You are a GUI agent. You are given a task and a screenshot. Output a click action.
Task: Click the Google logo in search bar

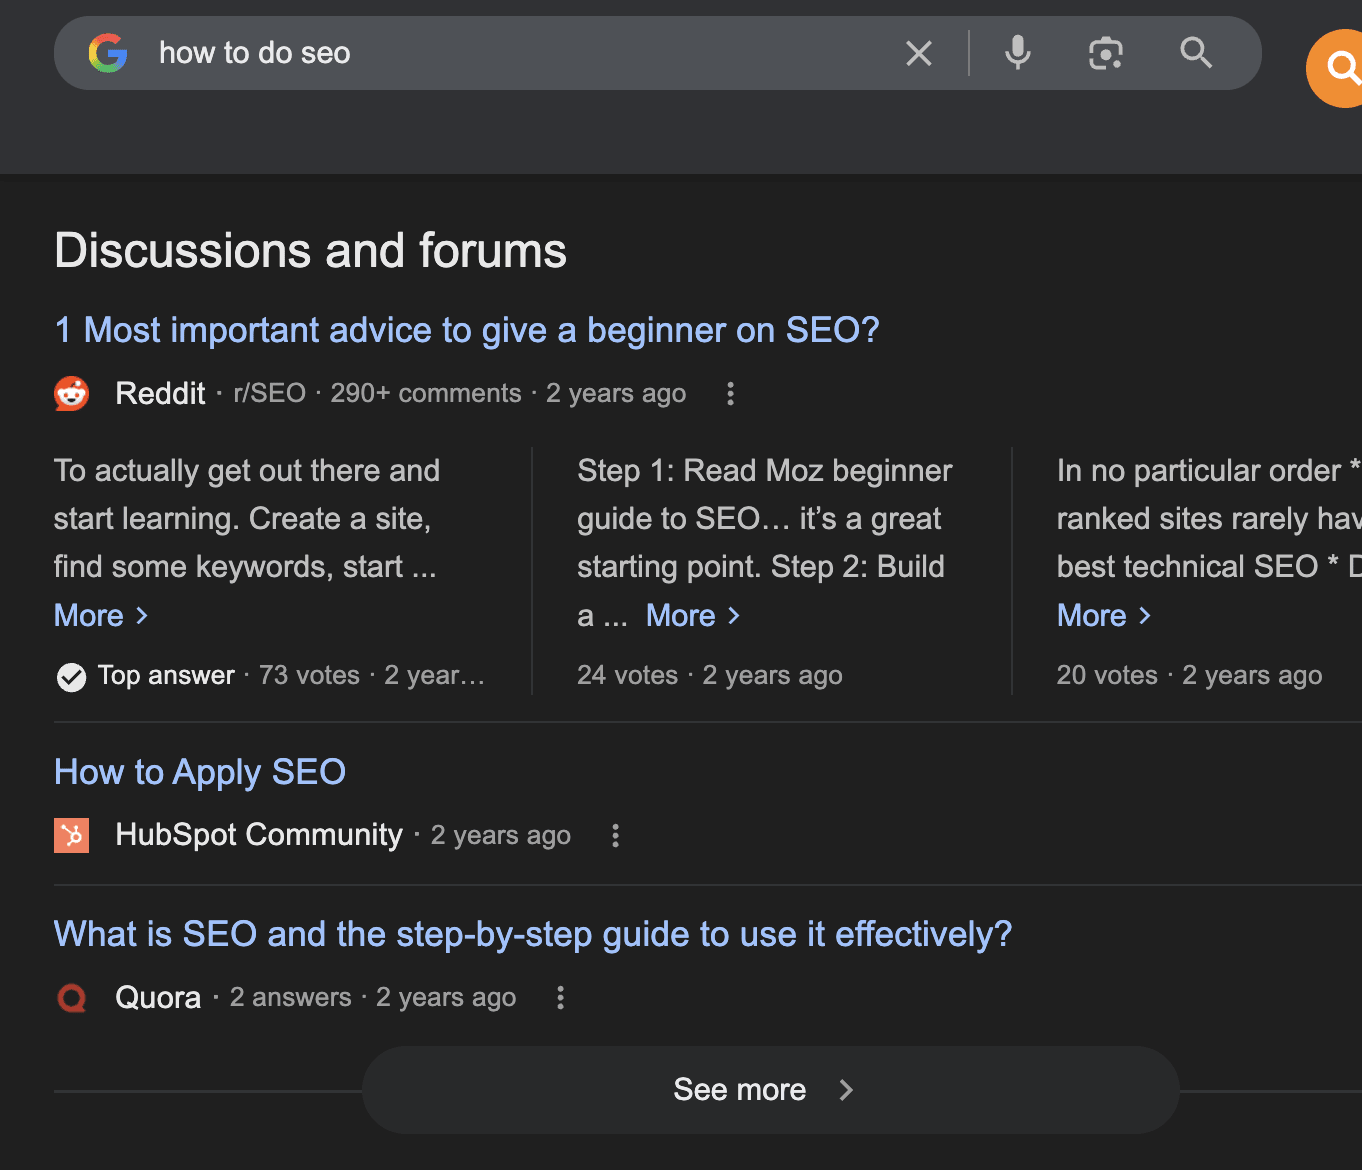point(108,53)
